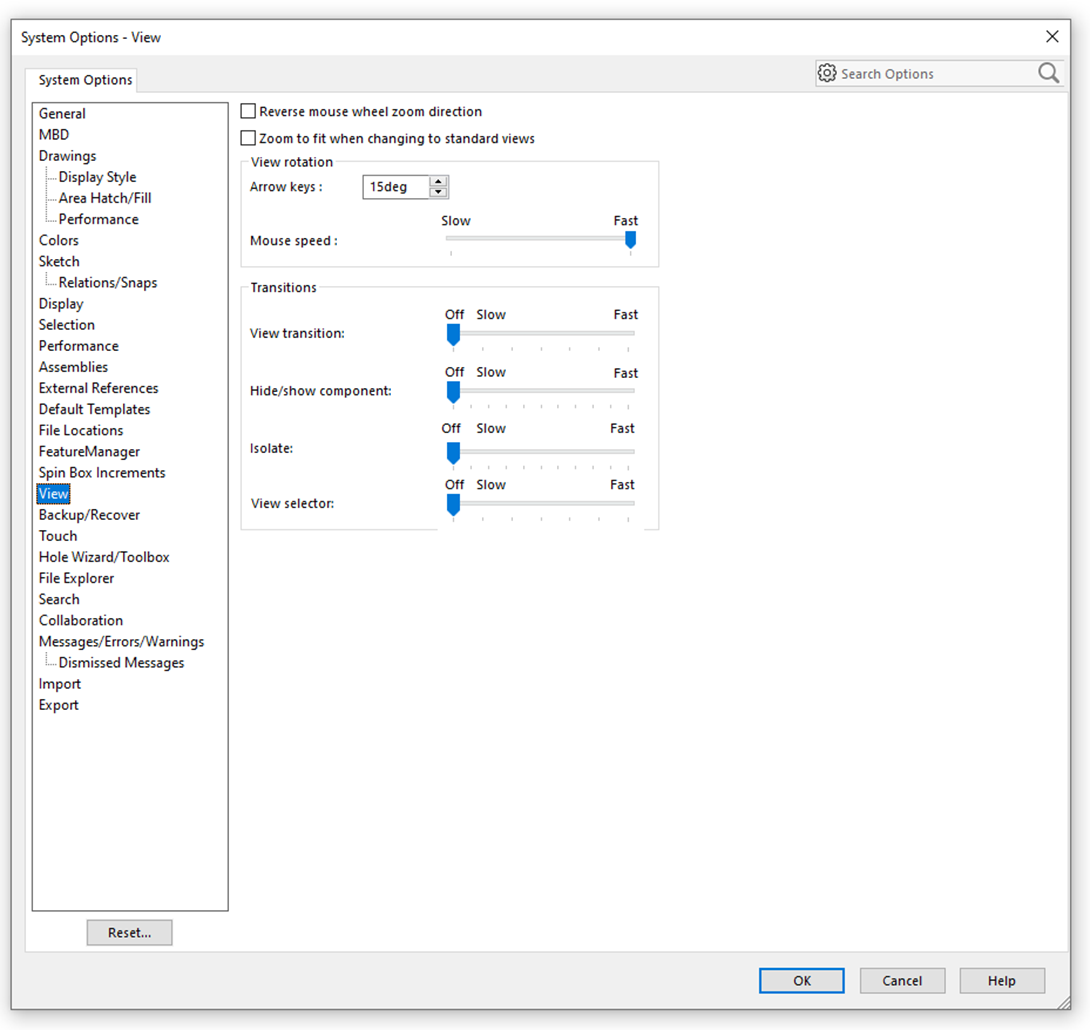Click the magnifying glass search icon
Viewport: 1090px width, 1030px height.
[1047, 72]
